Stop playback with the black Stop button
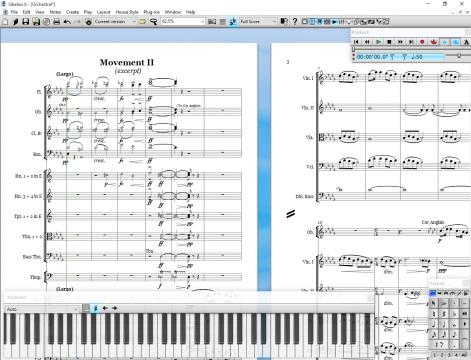471x360 pixels. 389,42
